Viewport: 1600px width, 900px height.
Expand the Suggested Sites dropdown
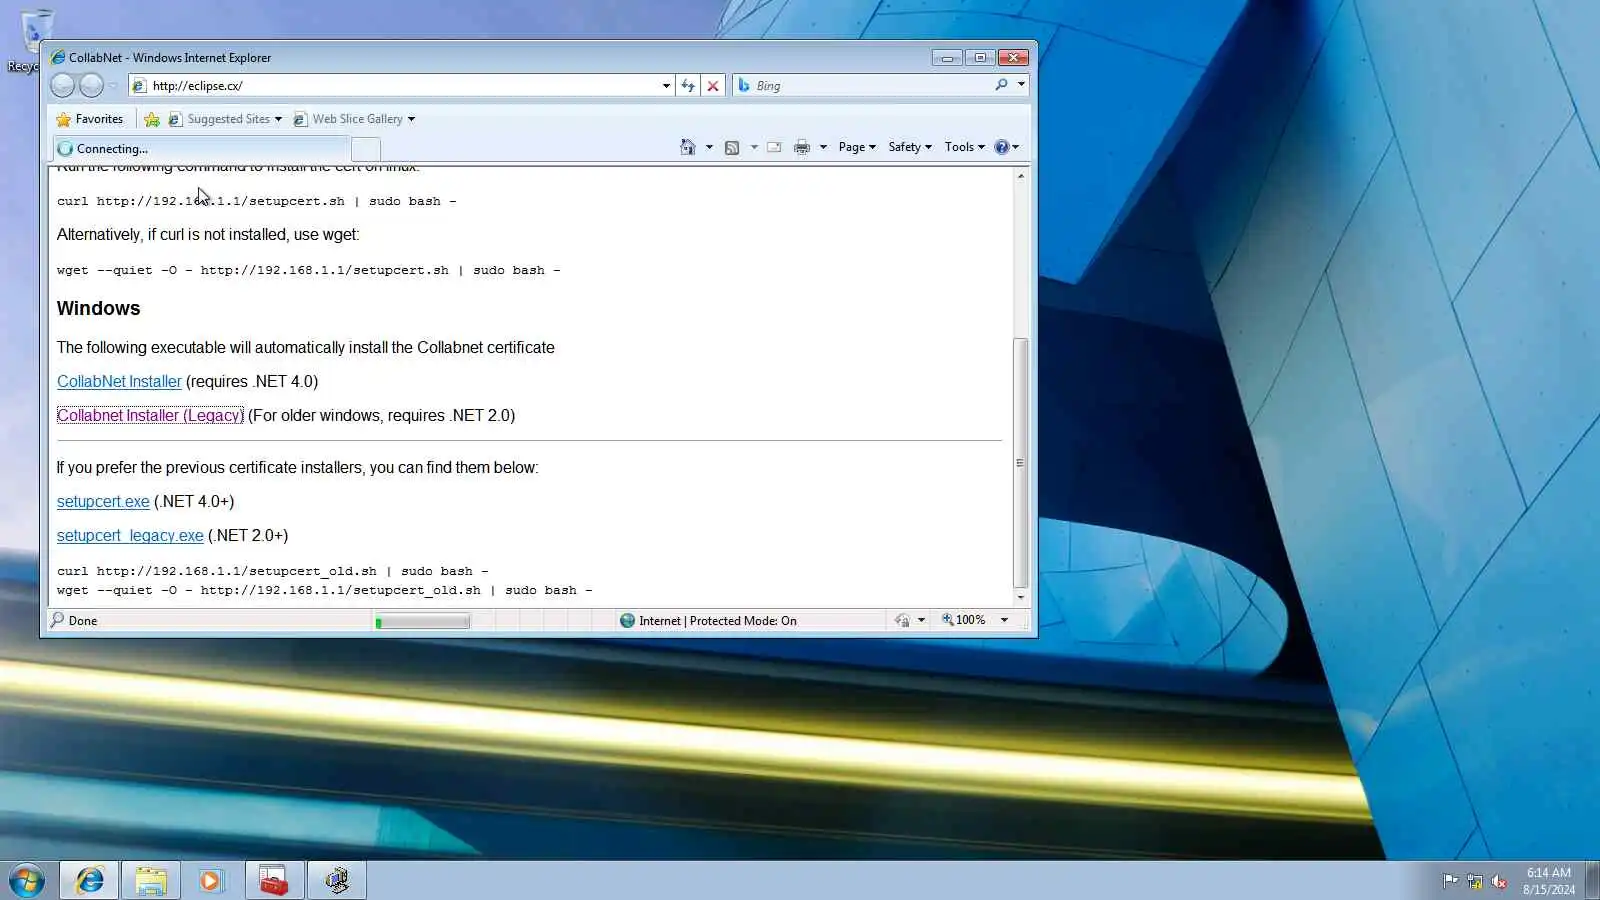pyautogui.click(x=278, y=120)
